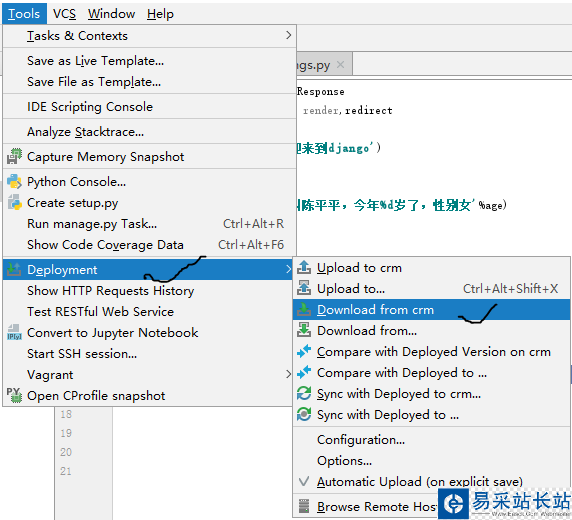572x520 pixels.
Task: Run manage.py Task entry
Action: [x=150, y=224]
